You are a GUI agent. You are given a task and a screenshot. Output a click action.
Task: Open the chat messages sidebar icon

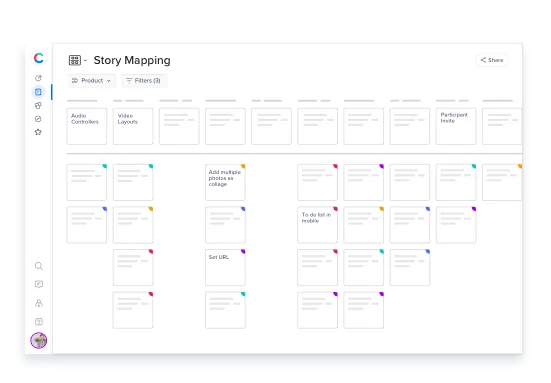click(39, 284)
